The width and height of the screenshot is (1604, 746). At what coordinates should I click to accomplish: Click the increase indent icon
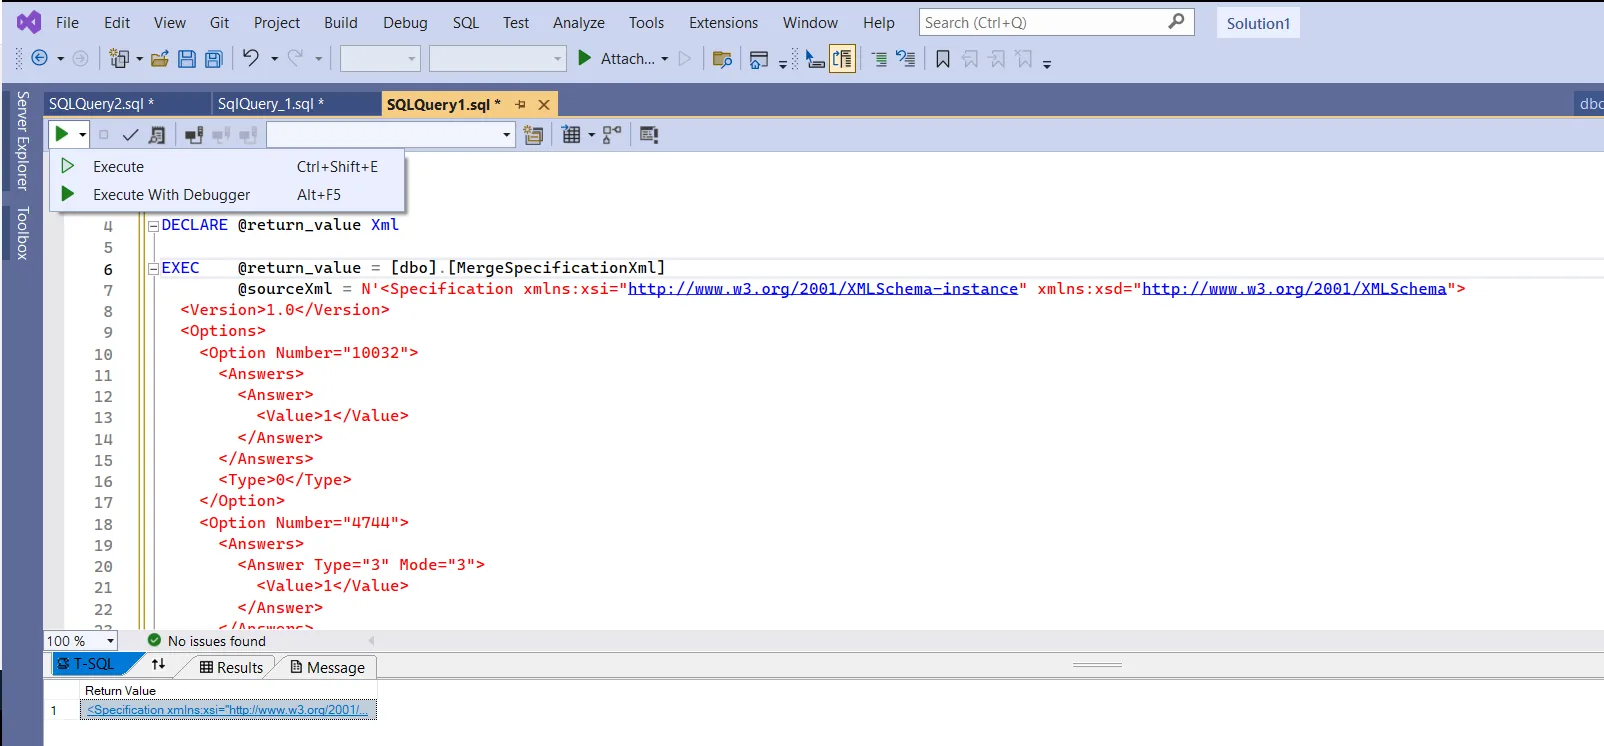click(879, 59)
